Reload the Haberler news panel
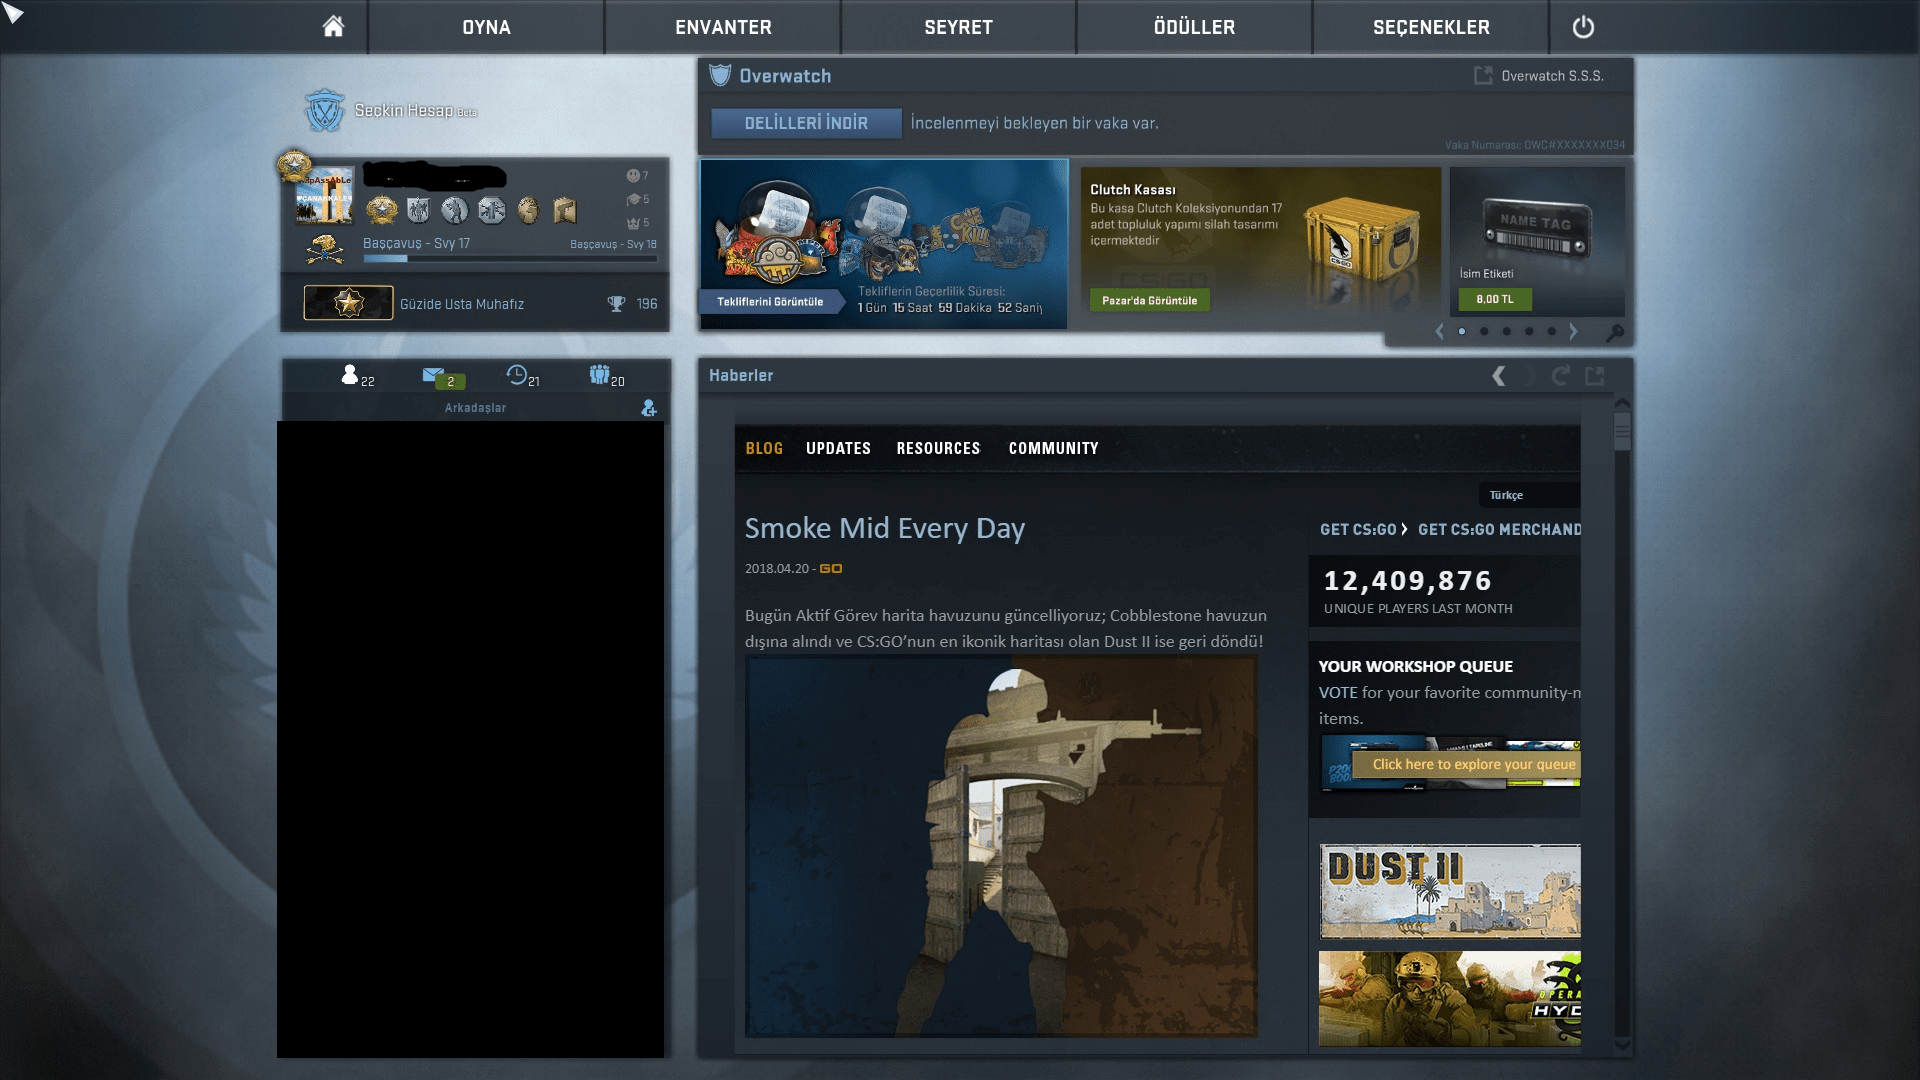Image resolution: width=1920 pixels, height=1080 pixels. (1560, 376)
